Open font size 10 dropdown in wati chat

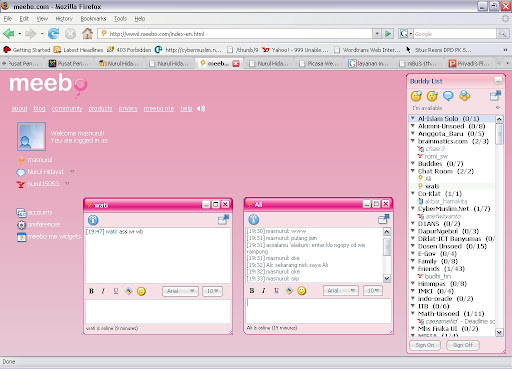tap(212, 291)
